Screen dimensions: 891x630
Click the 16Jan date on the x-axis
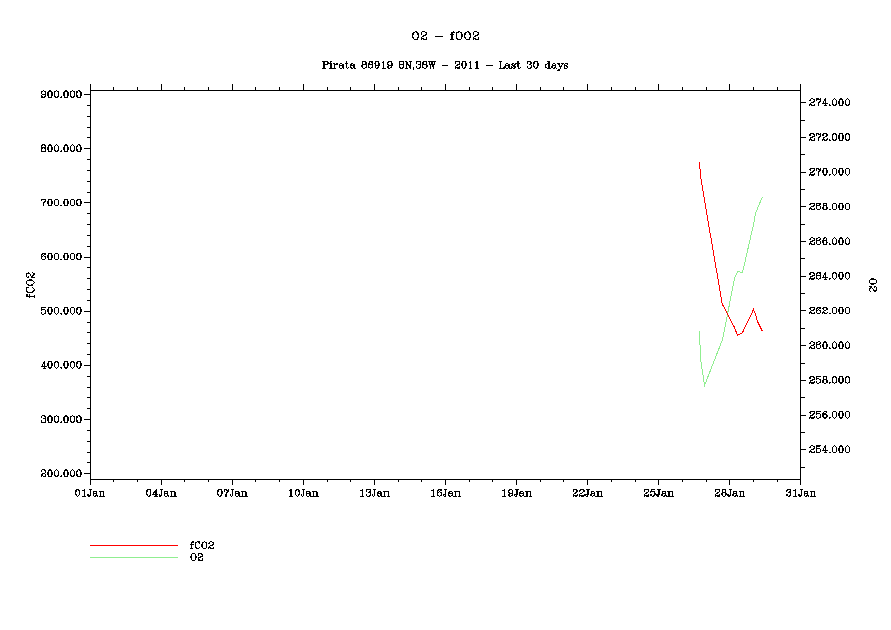pyautogui.click(x=445, y=493)
